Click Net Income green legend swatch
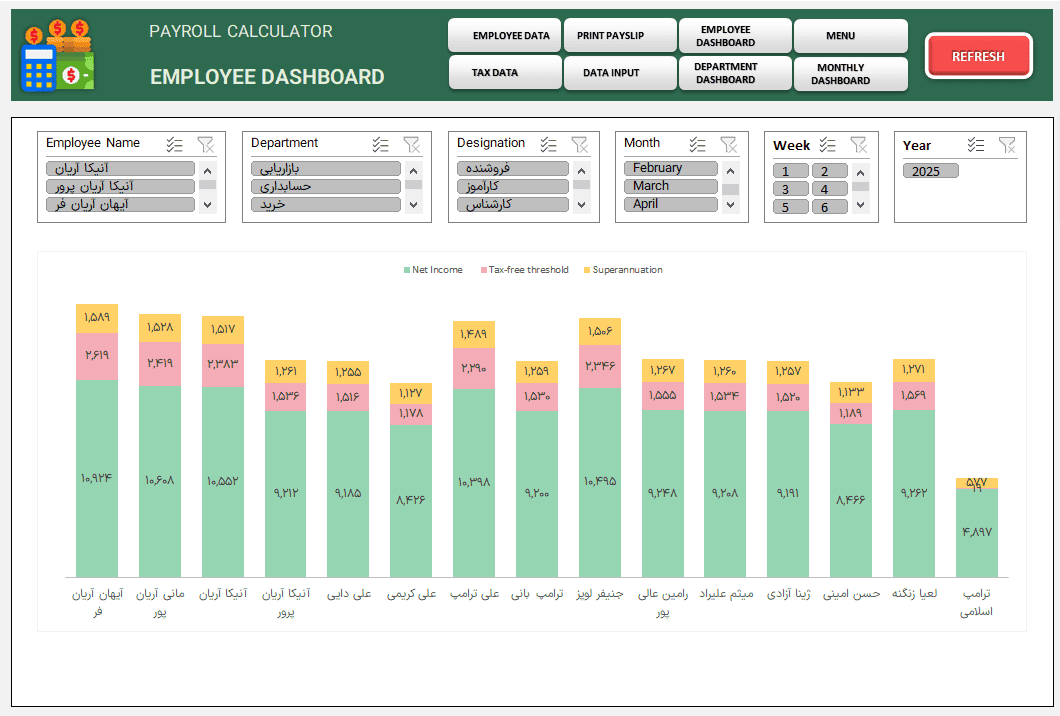The width and height of the screenshot is (1060, 716). (407, 270)
